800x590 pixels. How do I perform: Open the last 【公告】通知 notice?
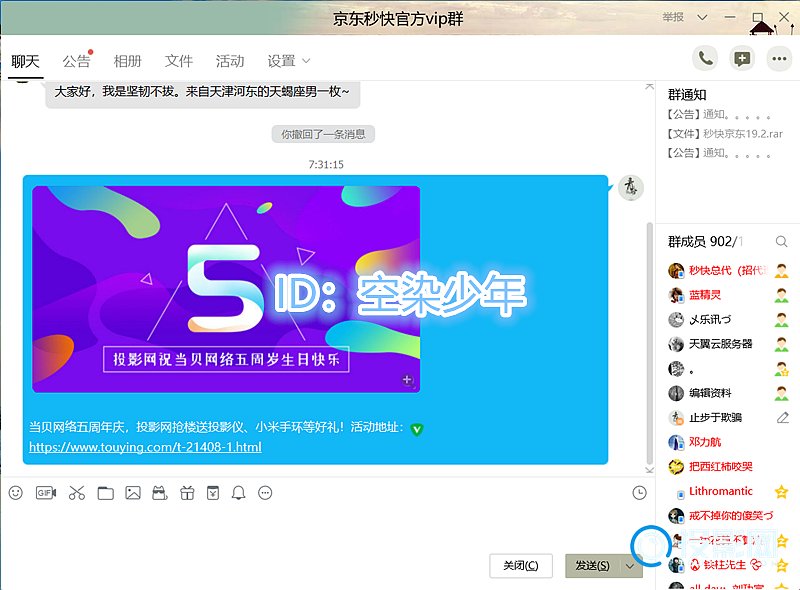point(718,153)
